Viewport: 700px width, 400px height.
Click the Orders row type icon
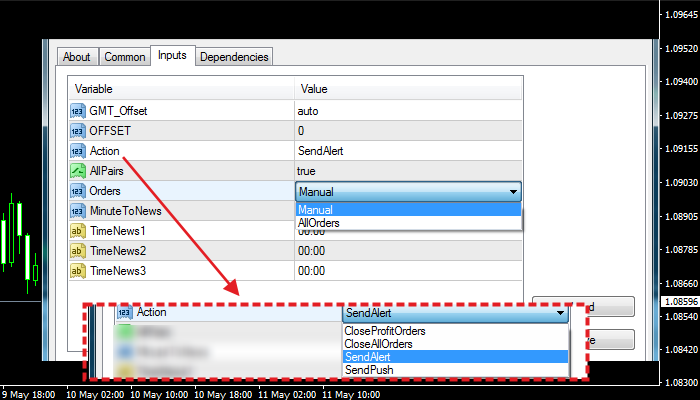click(77, 191)
